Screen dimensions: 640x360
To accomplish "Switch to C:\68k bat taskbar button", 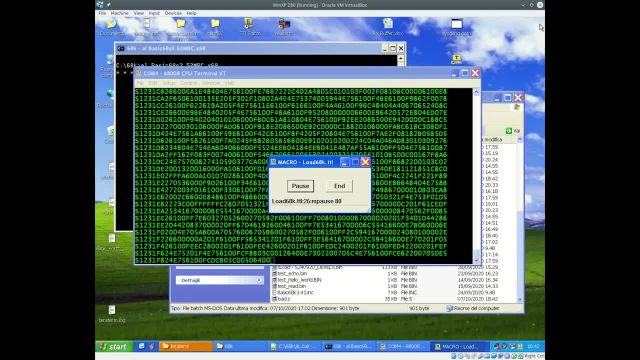I will (x=294, y=346).
